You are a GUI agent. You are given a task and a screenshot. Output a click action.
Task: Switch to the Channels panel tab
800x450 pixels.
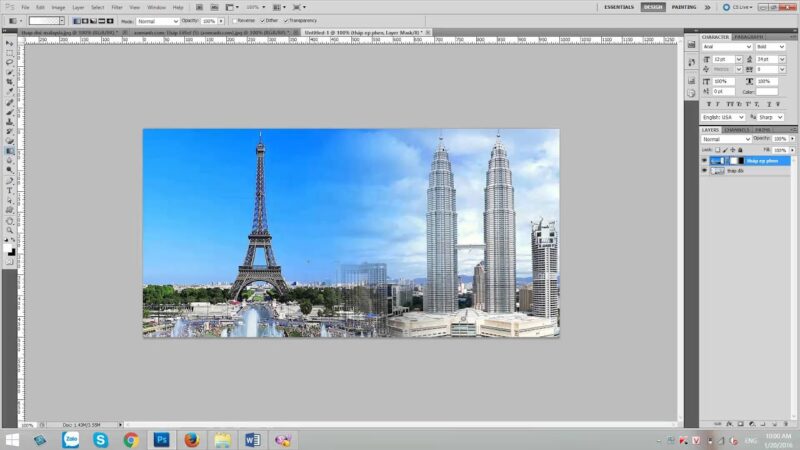pyautogui.click(x=737, y=130)
